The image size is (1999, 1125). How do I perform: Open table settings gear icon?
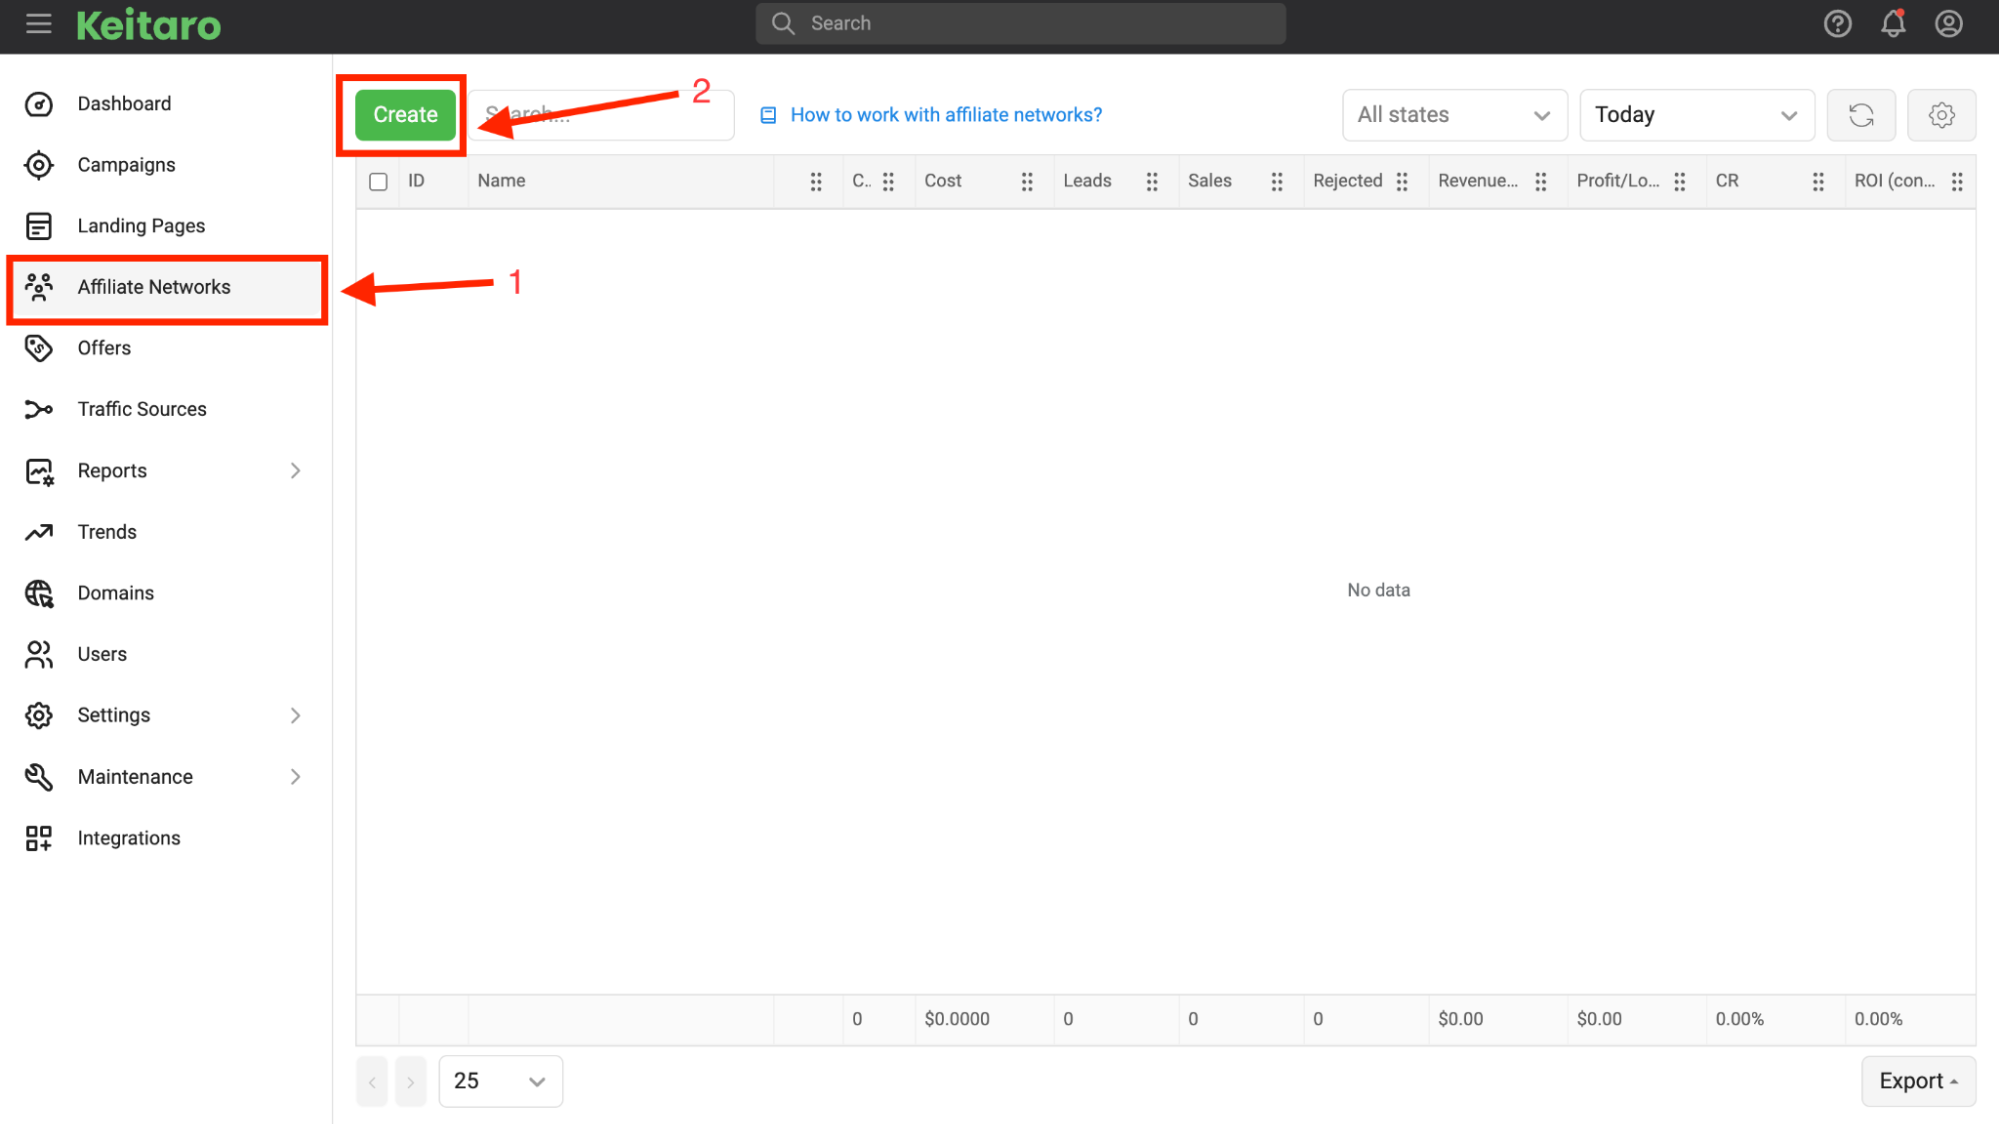[x=1941, y=115]
